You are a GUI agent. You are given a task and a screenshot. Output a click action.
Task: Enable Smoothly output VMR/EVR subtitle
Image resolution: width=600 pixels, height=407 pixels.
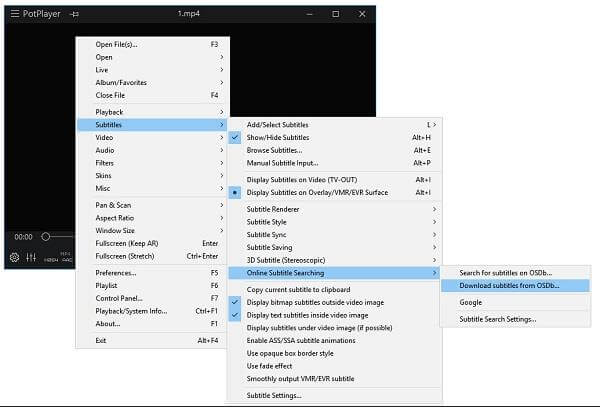click(x=335, y=379)
